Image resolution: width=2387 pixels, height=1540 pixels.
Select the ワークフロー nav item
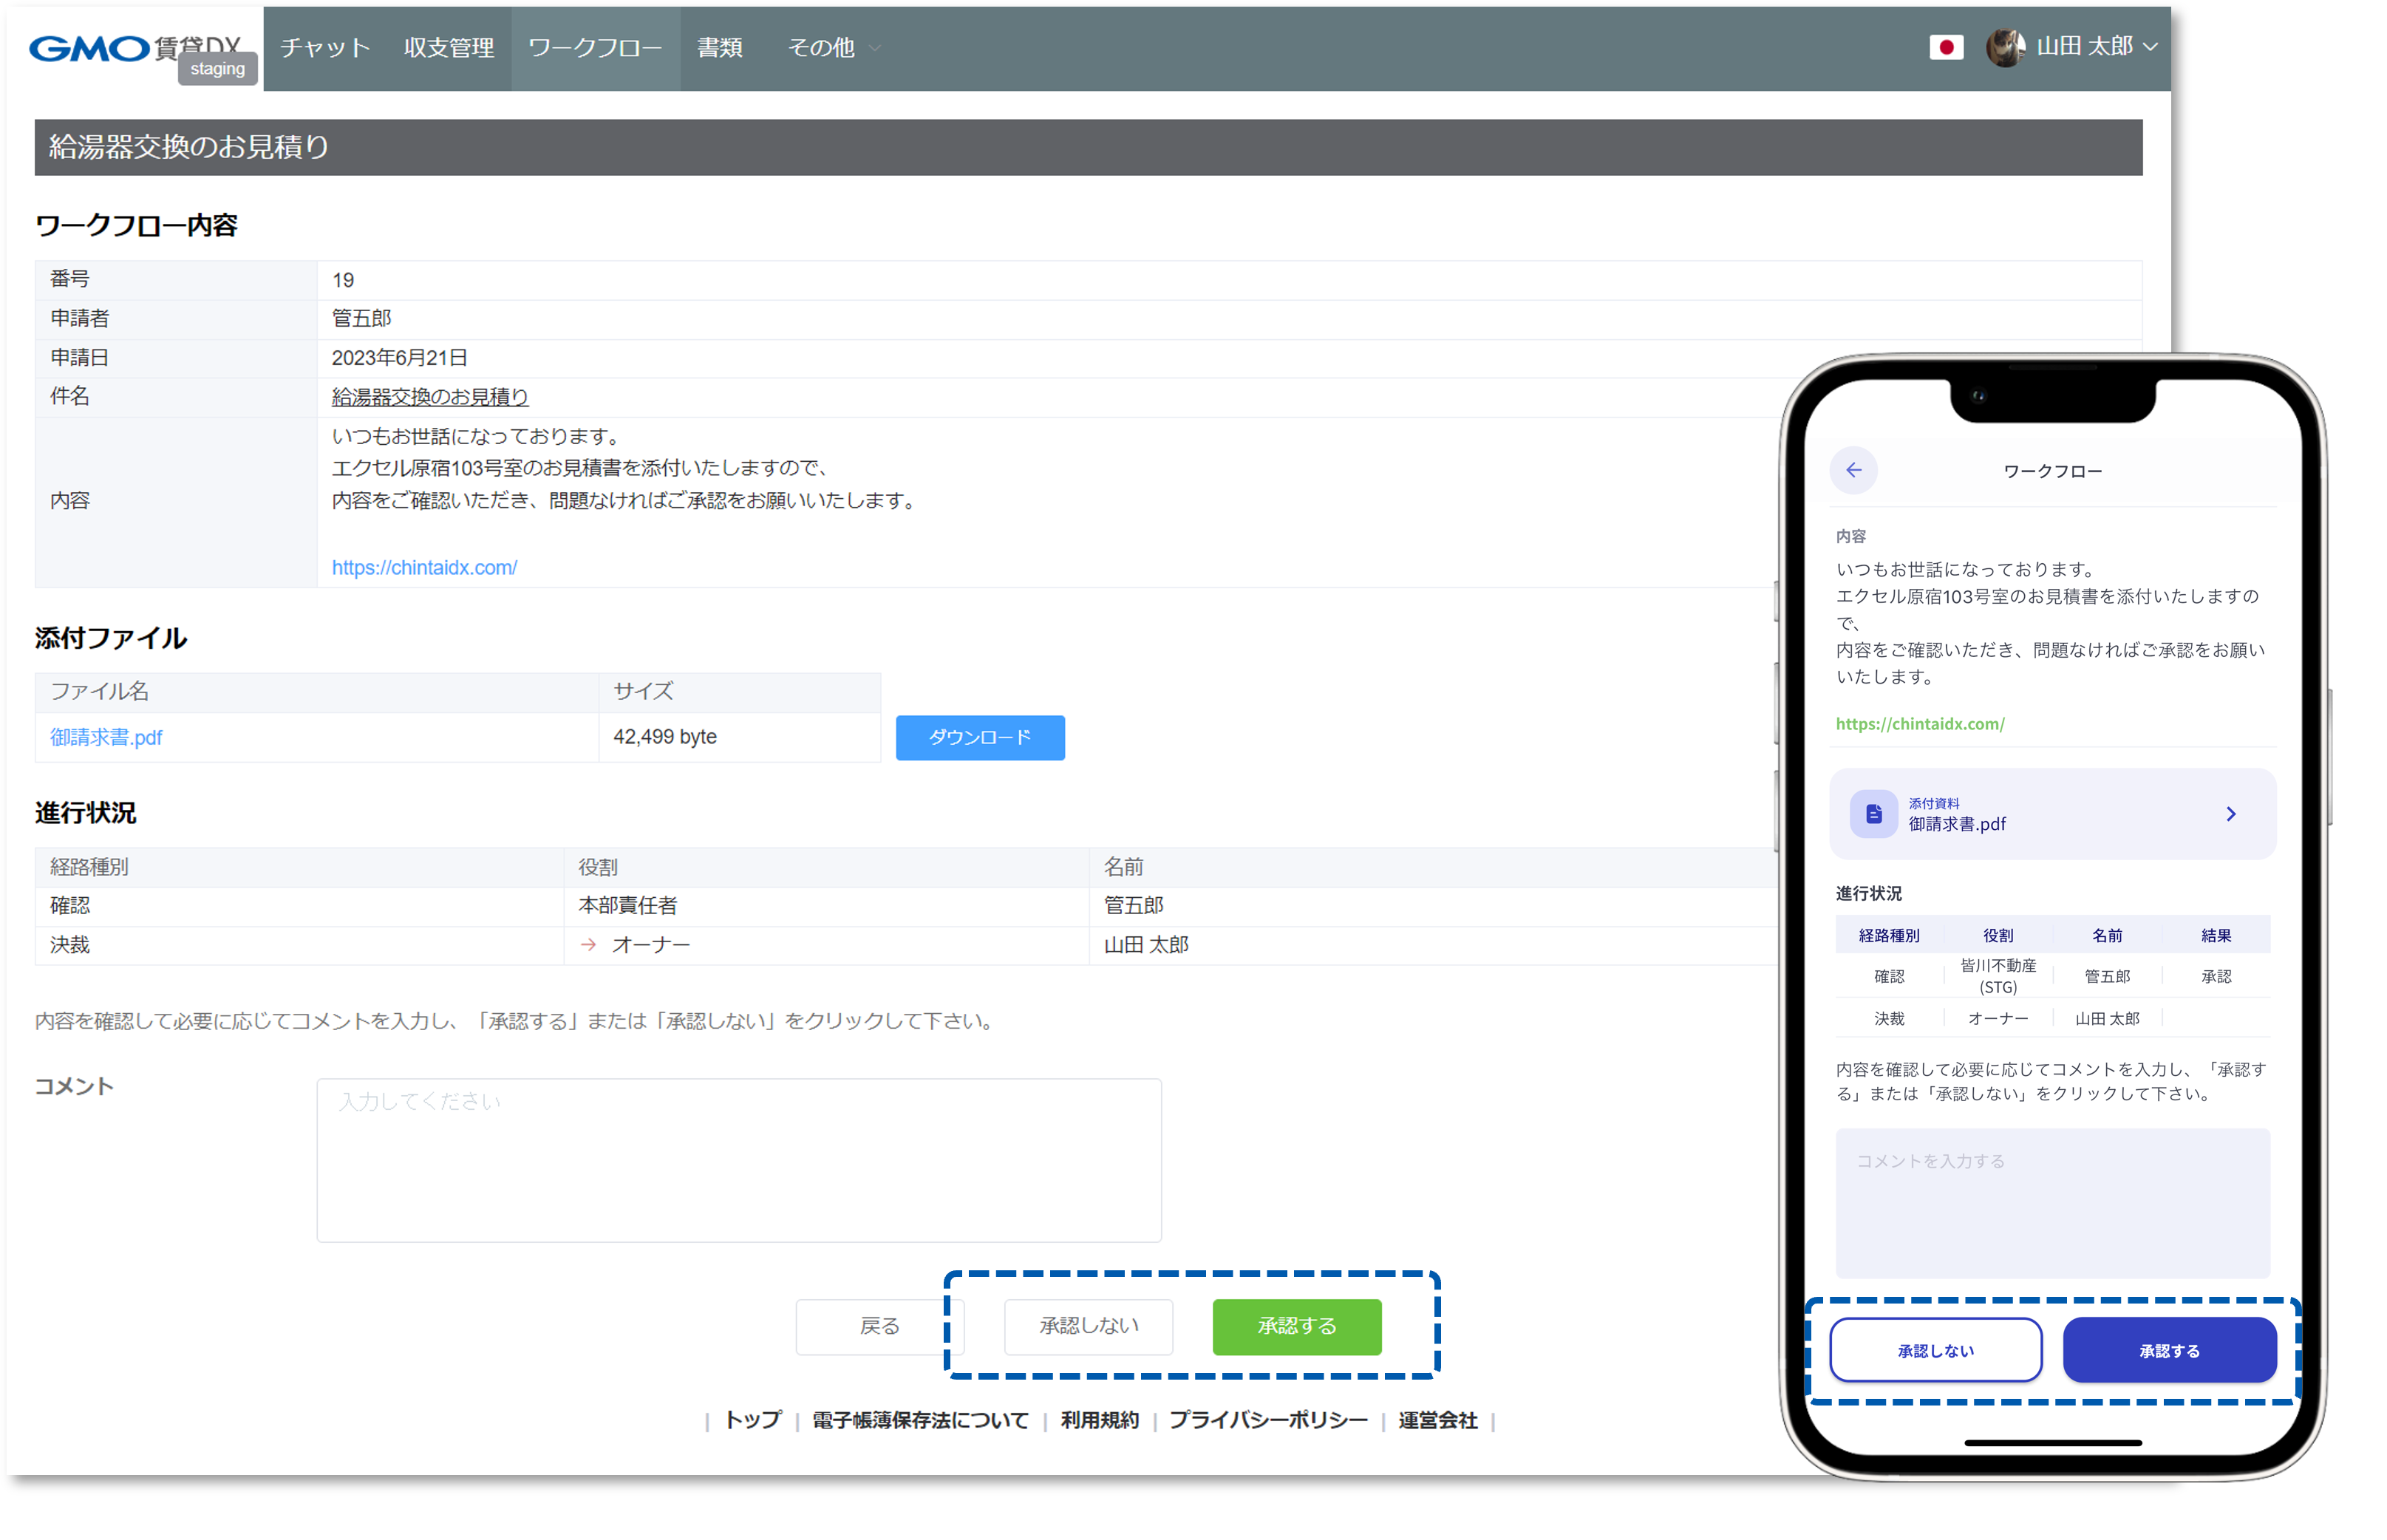595,47
